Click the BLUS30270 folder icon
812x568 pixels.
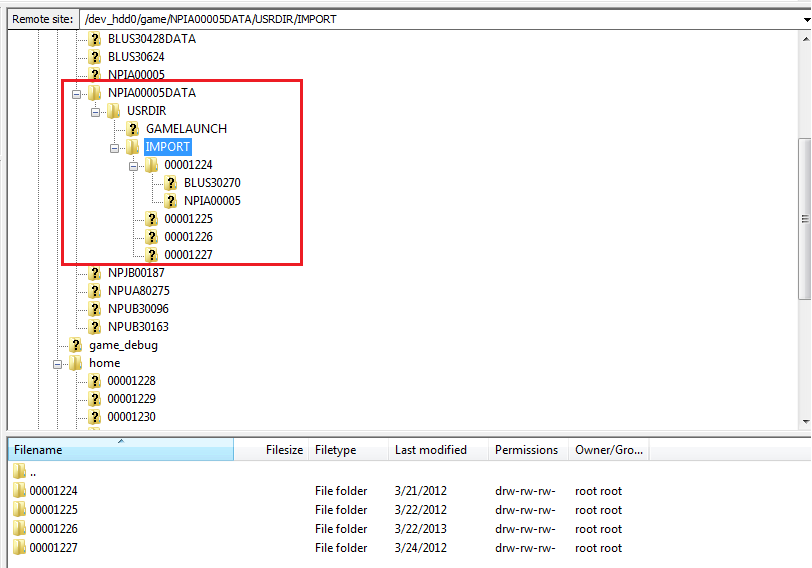tap(170, 183)
